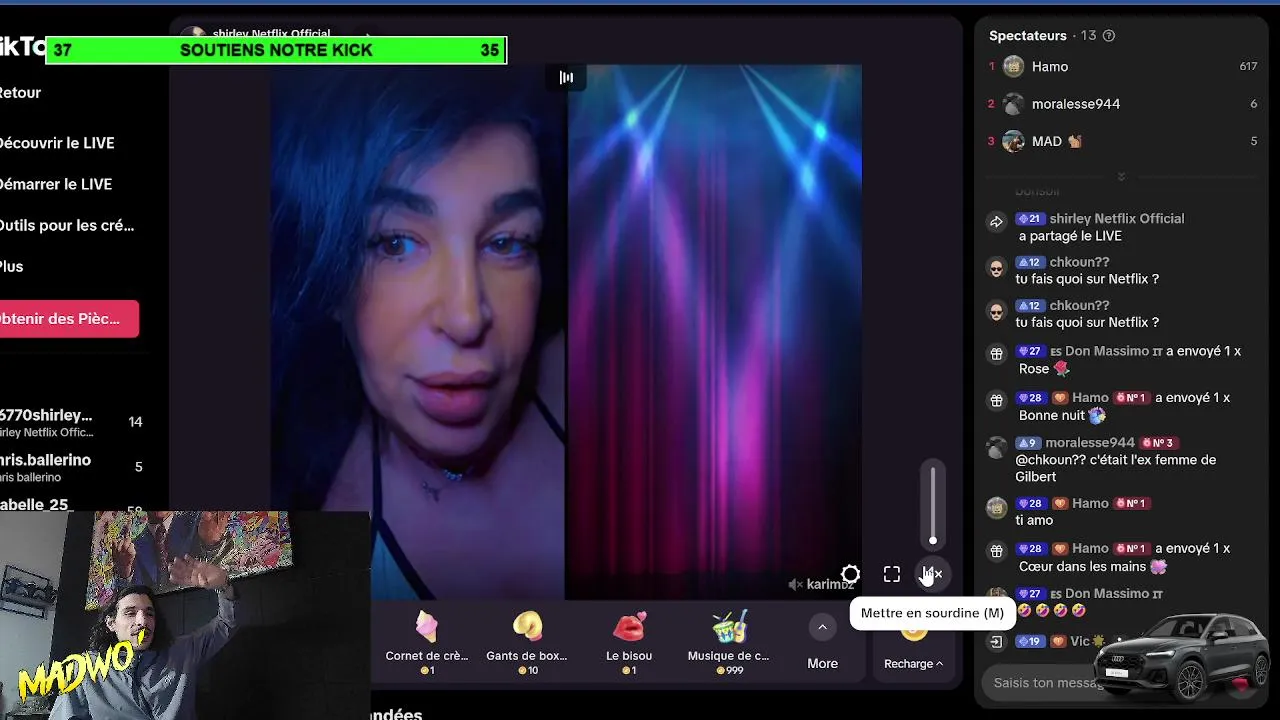Click the share arrow icon beside shirley's message
Screen dimensions: 1280x720
996,222
